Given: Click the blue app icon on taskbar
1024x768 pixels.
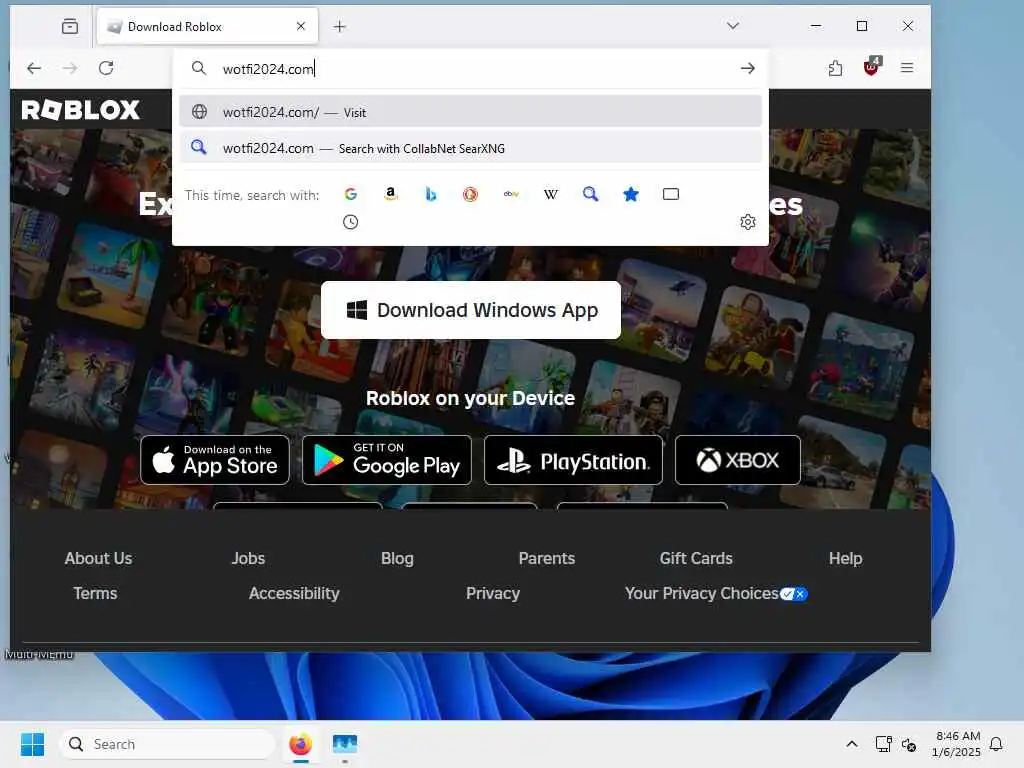Looking at the screenshot, I should (345, 744).
